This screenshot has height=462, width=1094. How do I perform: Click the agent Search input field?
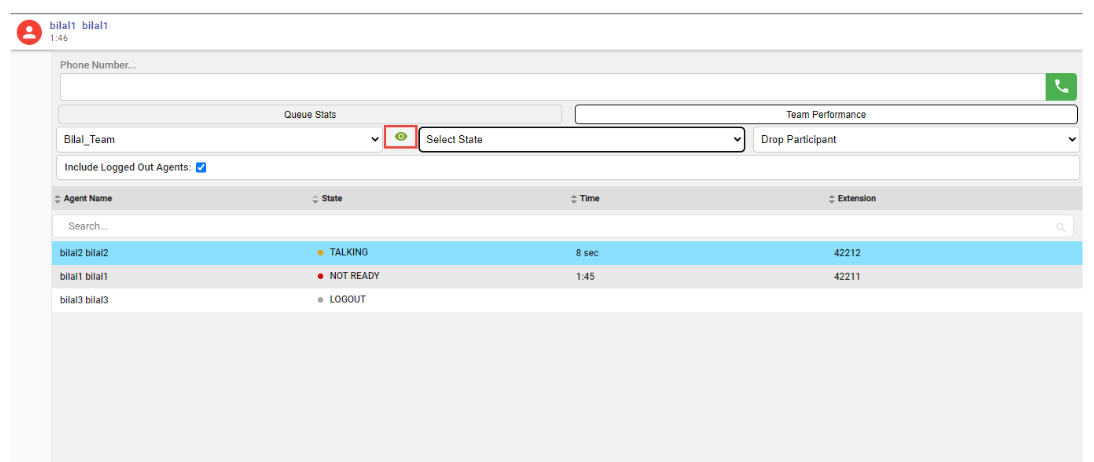pos(552,227)
